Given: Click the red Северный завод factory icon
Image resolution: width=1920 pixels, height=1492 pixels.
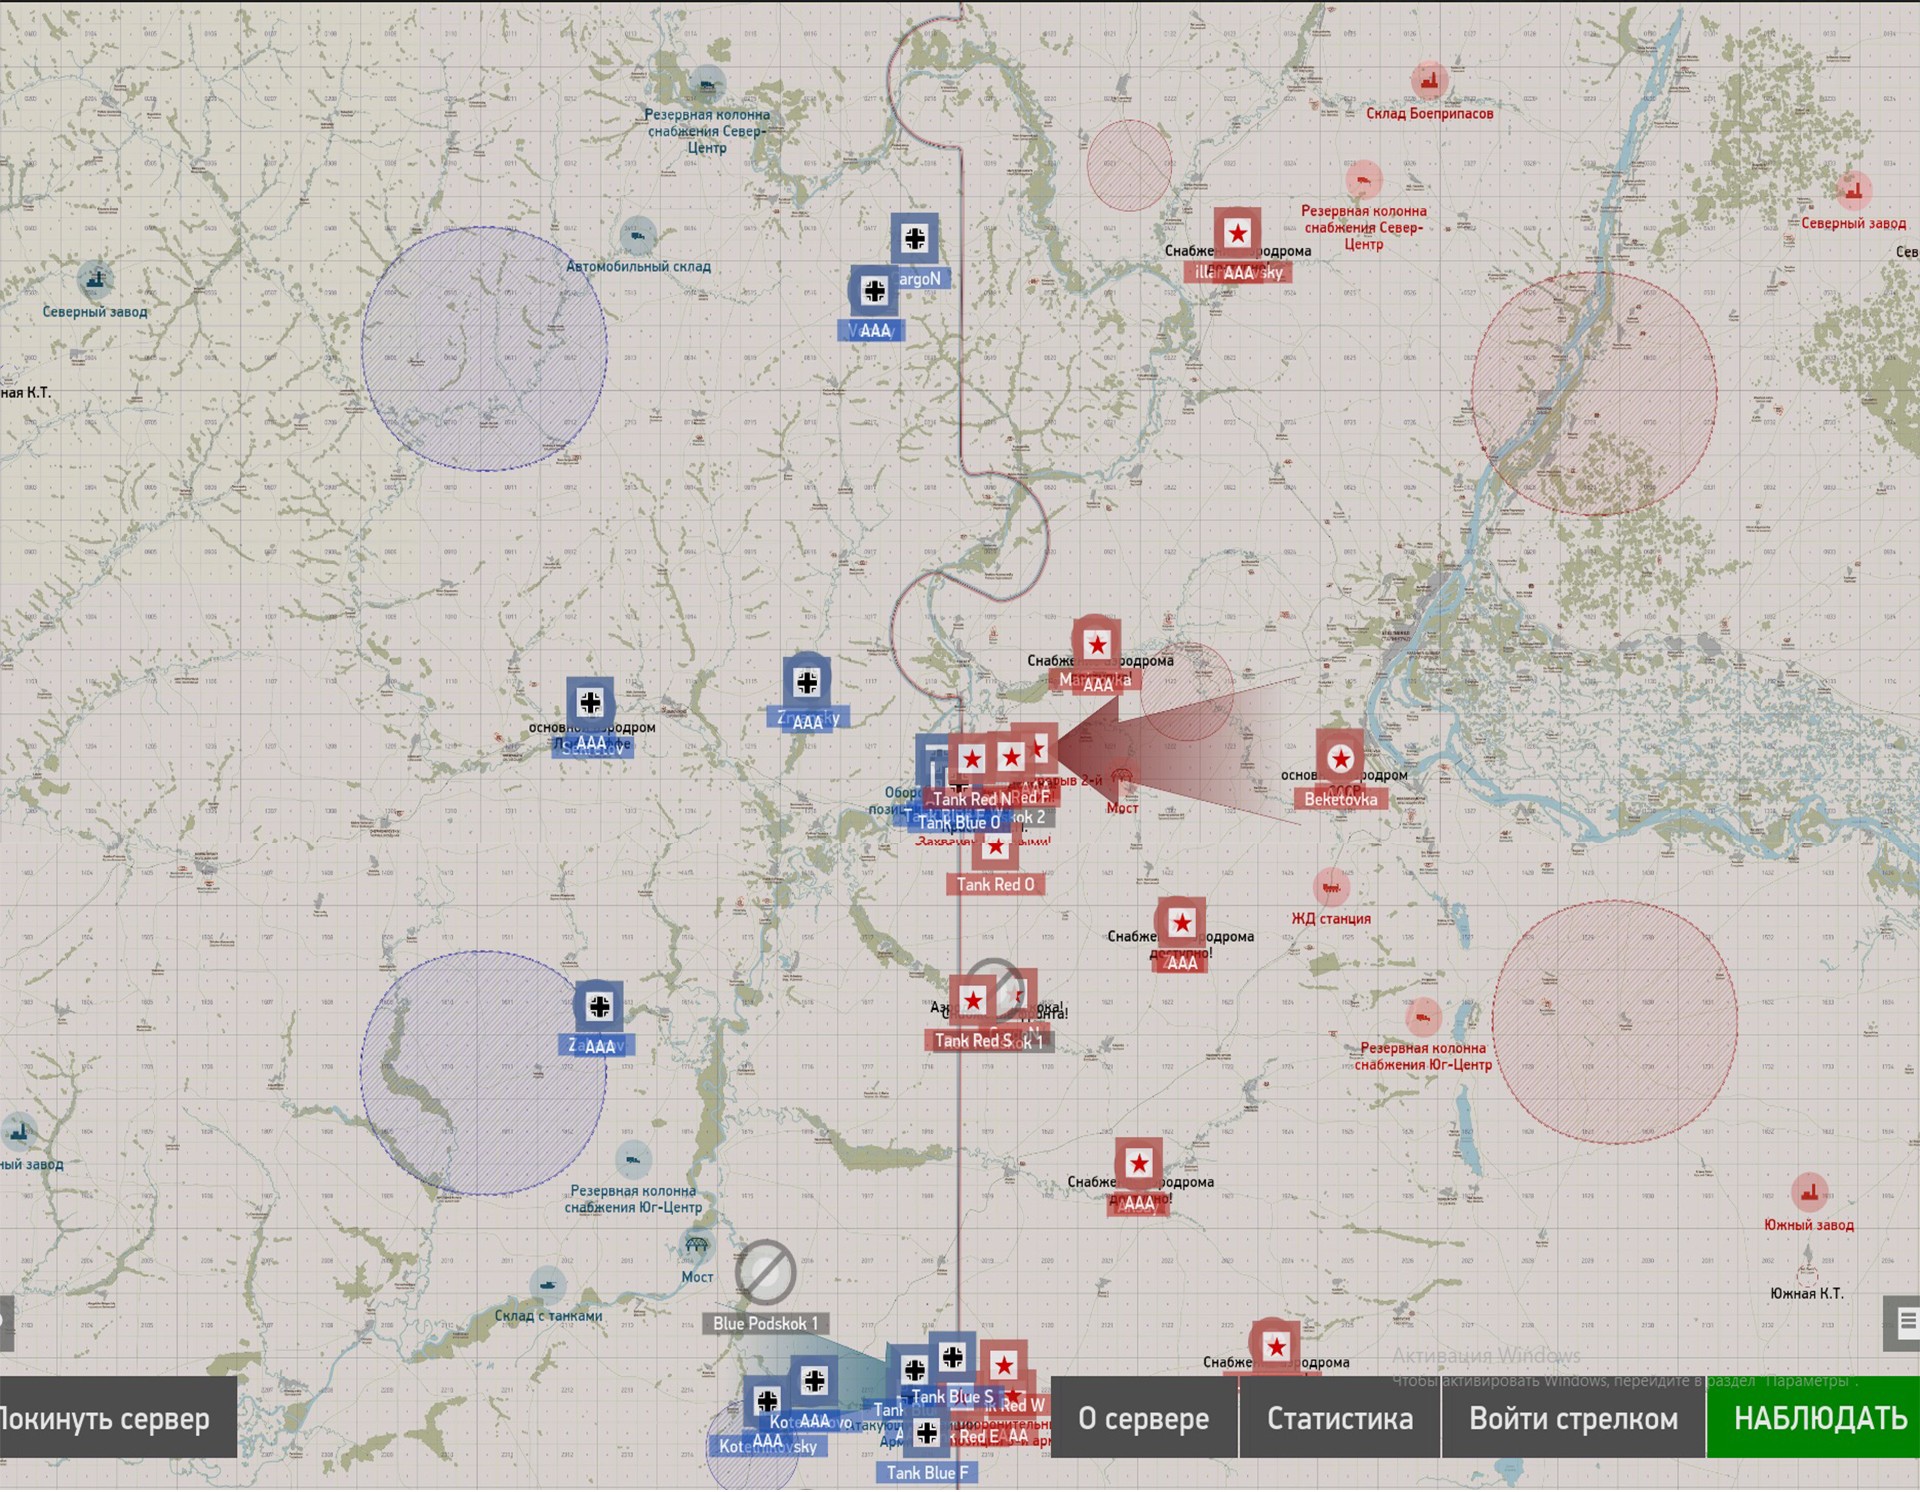Looking at the screenshot, I should coord(1853,190).
